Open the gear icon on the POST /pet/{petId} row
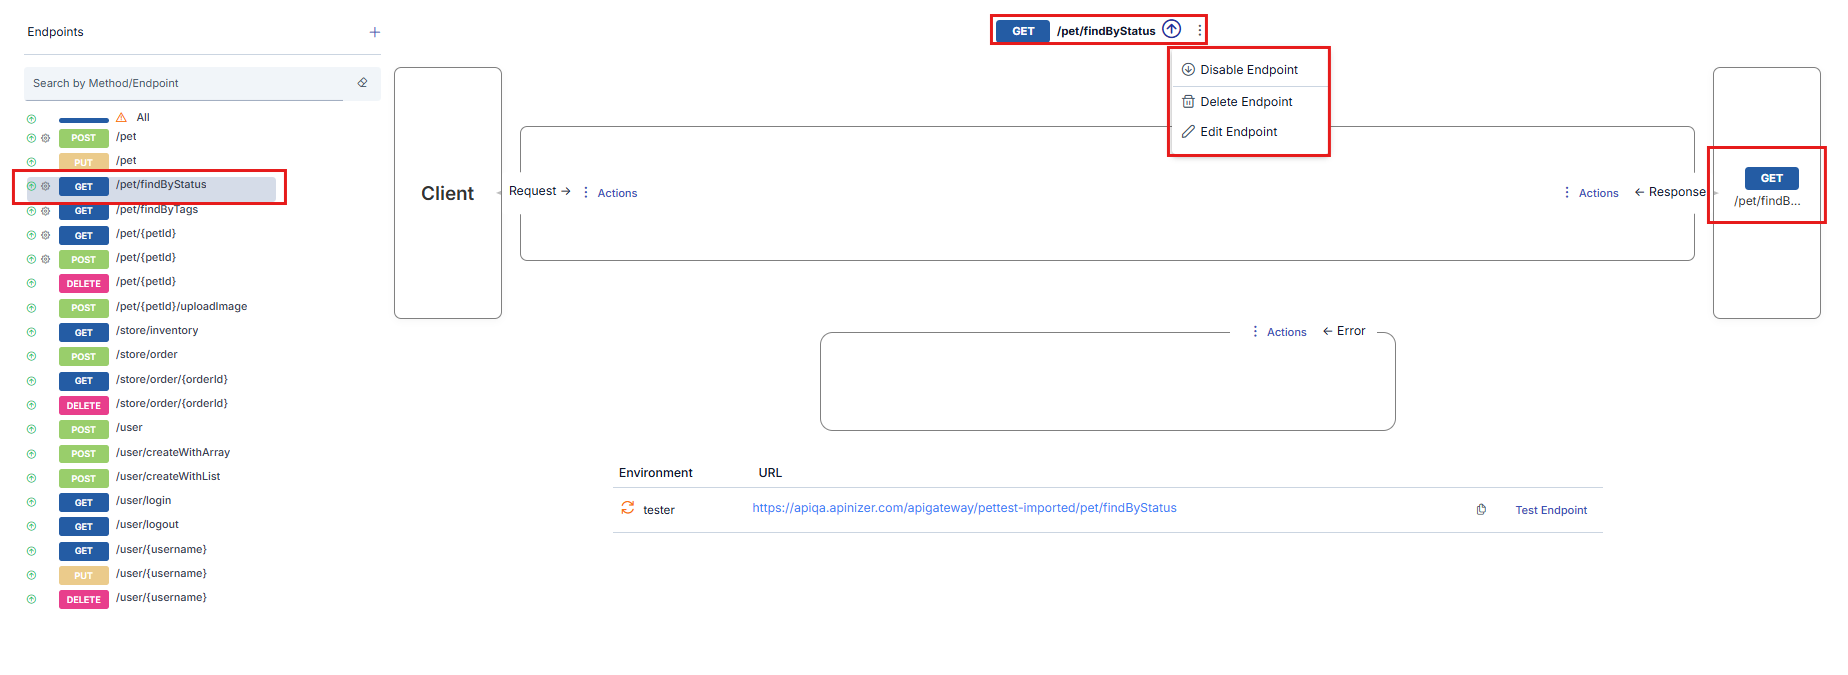This screenshot has height=675, width=1848. click(45, 259)
